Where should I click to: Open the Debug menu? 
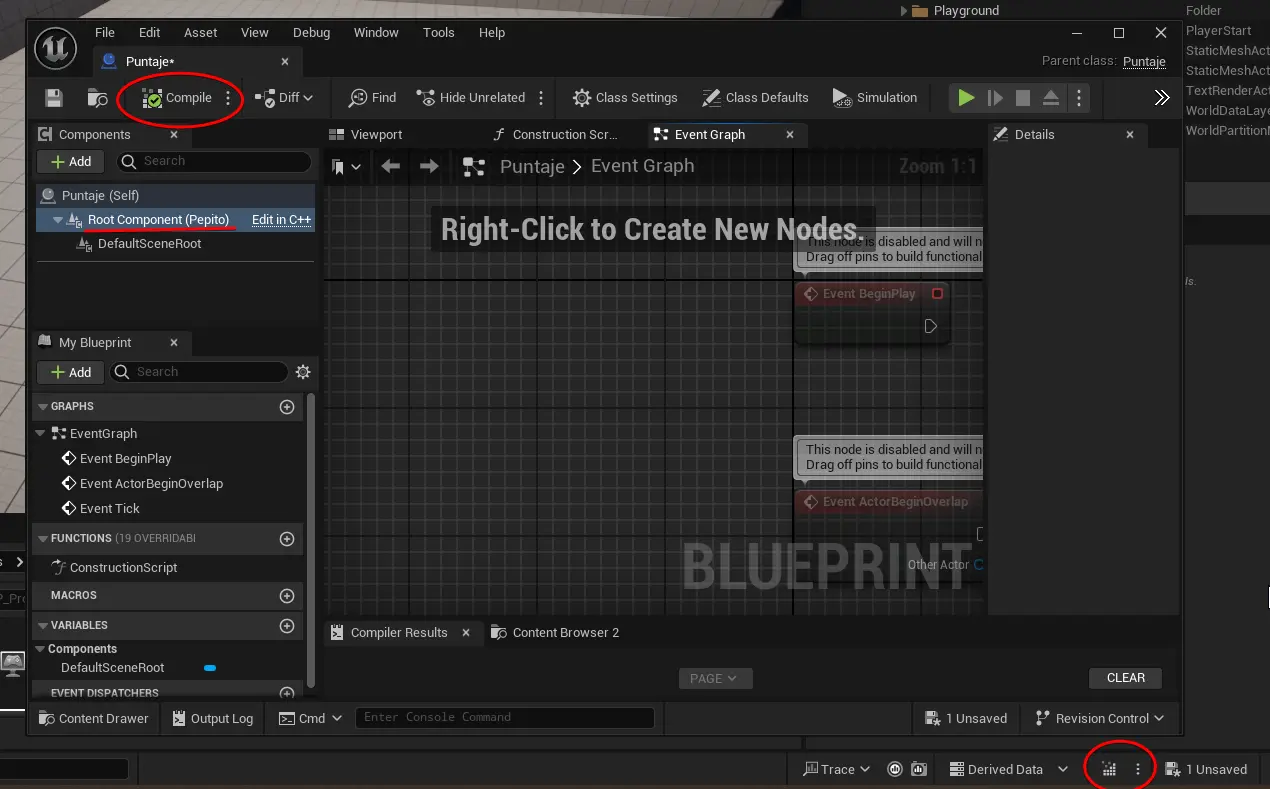311,32
